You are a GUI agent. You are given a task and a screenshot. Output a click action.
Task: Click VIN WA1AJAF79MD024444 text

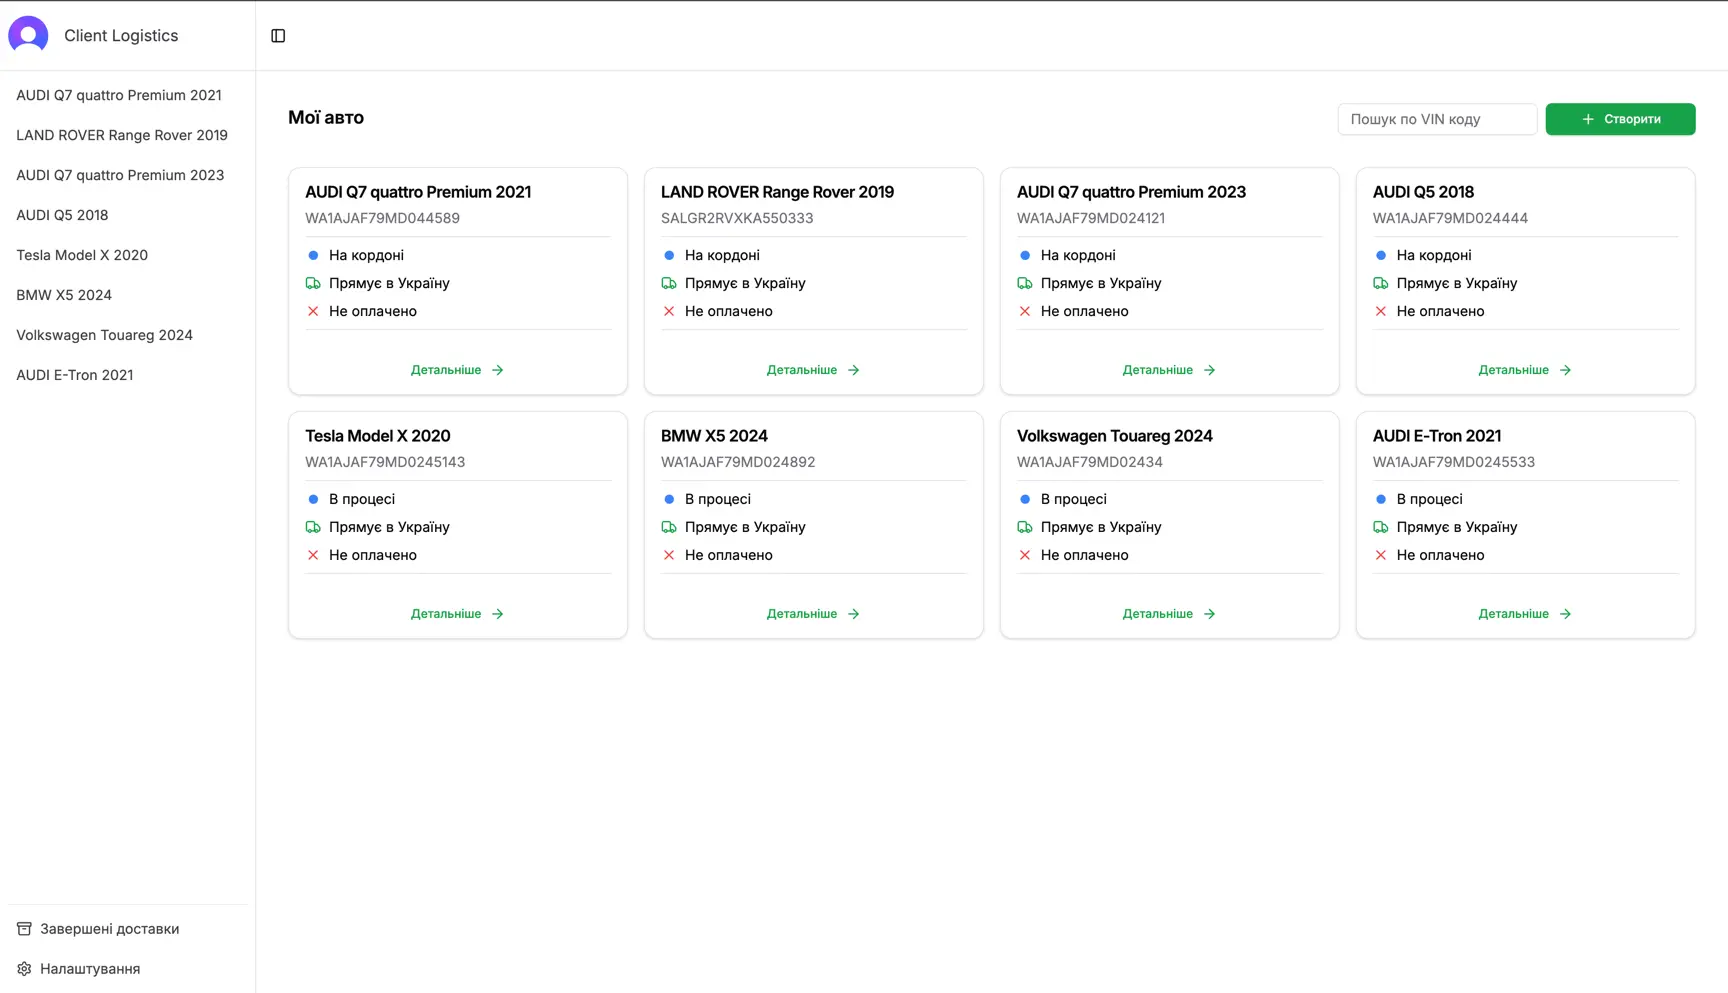coord(1450,218)
